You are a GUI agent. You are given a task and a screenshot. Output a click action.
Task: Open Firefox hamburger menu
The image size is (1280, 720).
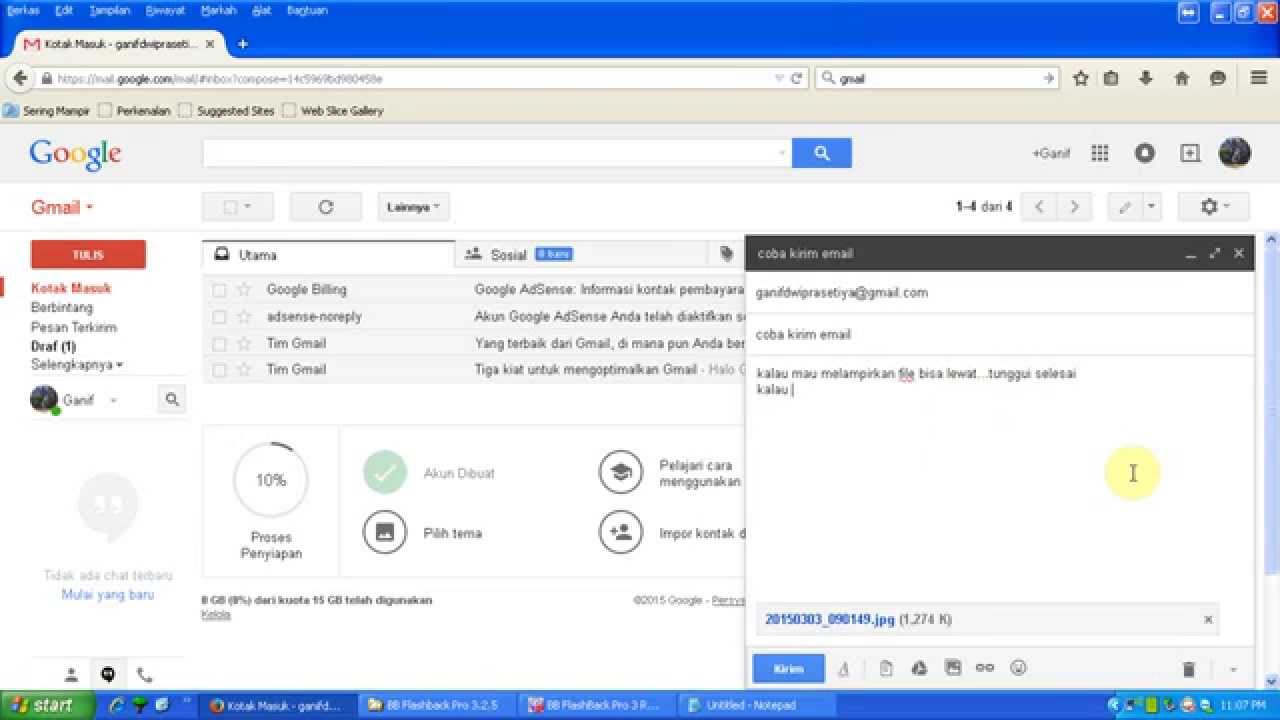click(x=1259, y=78)
